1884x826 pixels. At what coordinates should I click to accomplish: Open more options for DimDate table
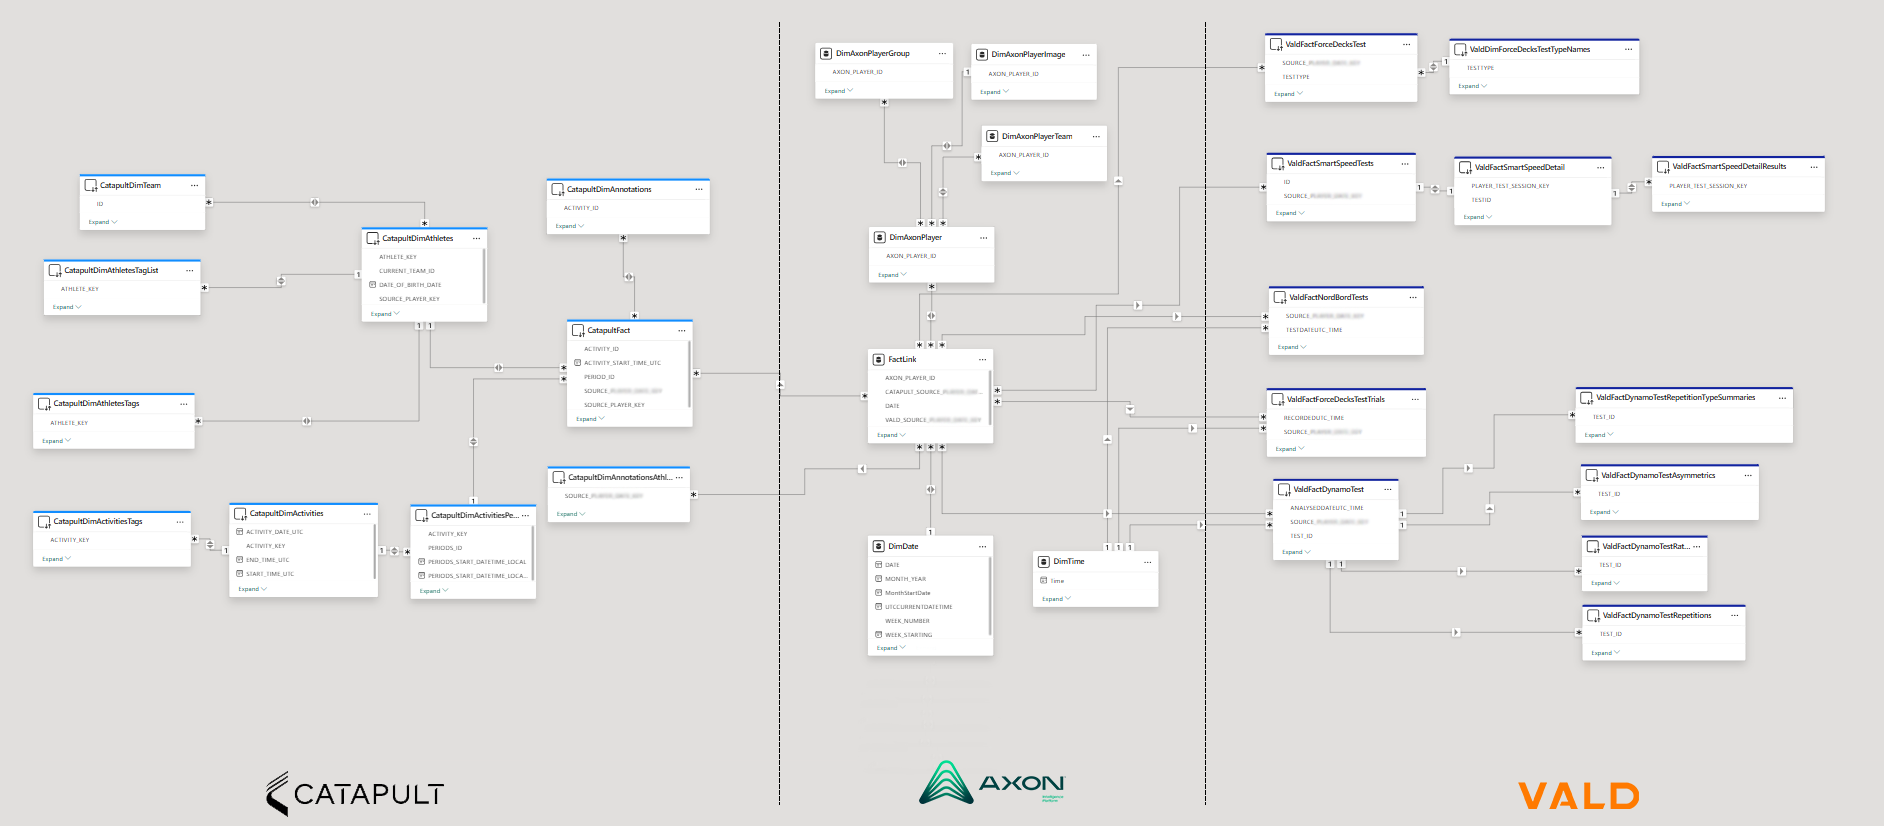pos(982,546)
